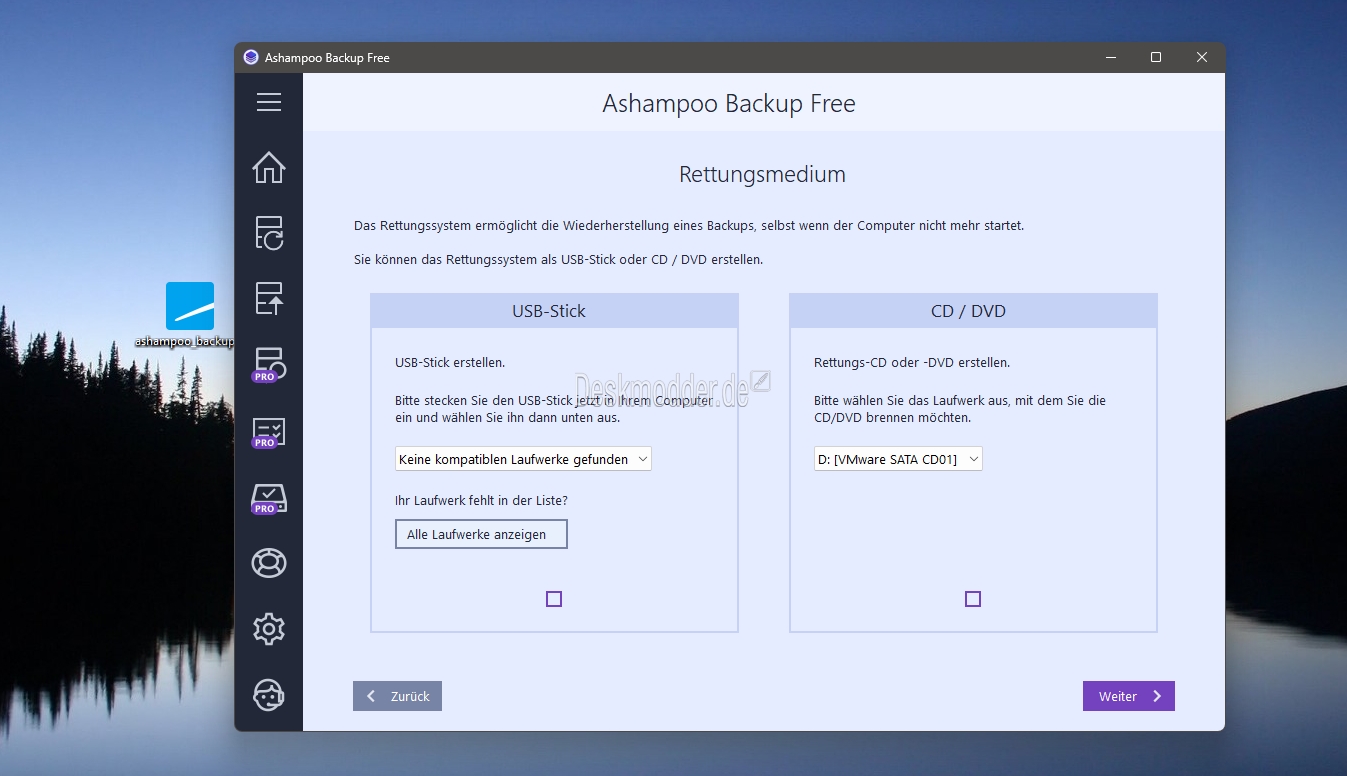This screenshot has width=1347, height=776.
Task: Maximize the Ashampoo Backup Free window
Action: tap(1156, 57)
